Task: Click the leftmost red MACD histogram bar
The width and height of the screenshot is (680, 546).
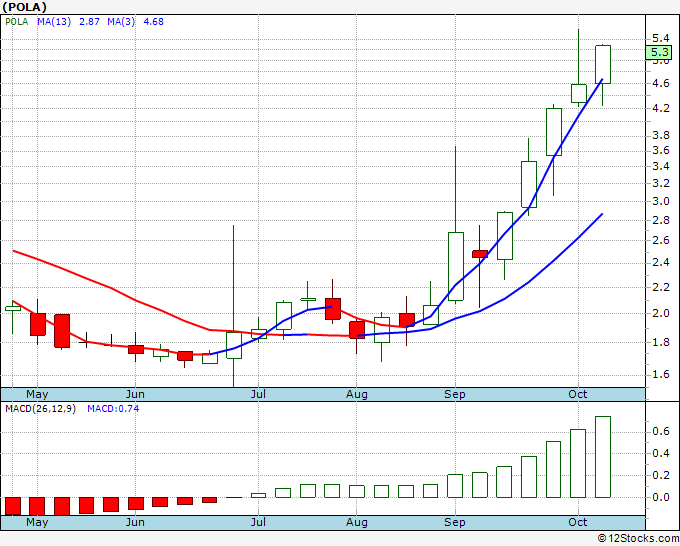Action: (x=13, y=505)
